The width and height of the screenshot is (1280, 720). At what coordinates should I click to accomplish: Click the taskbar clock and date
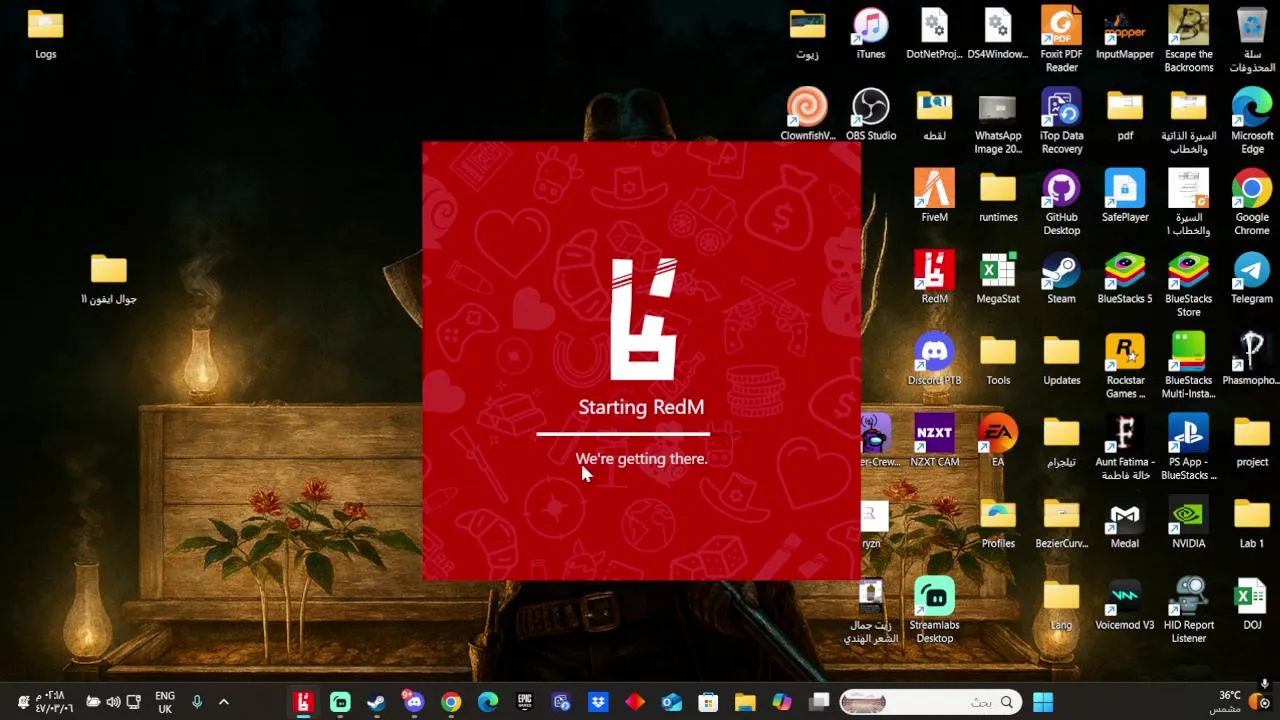[x=55, y=702]
